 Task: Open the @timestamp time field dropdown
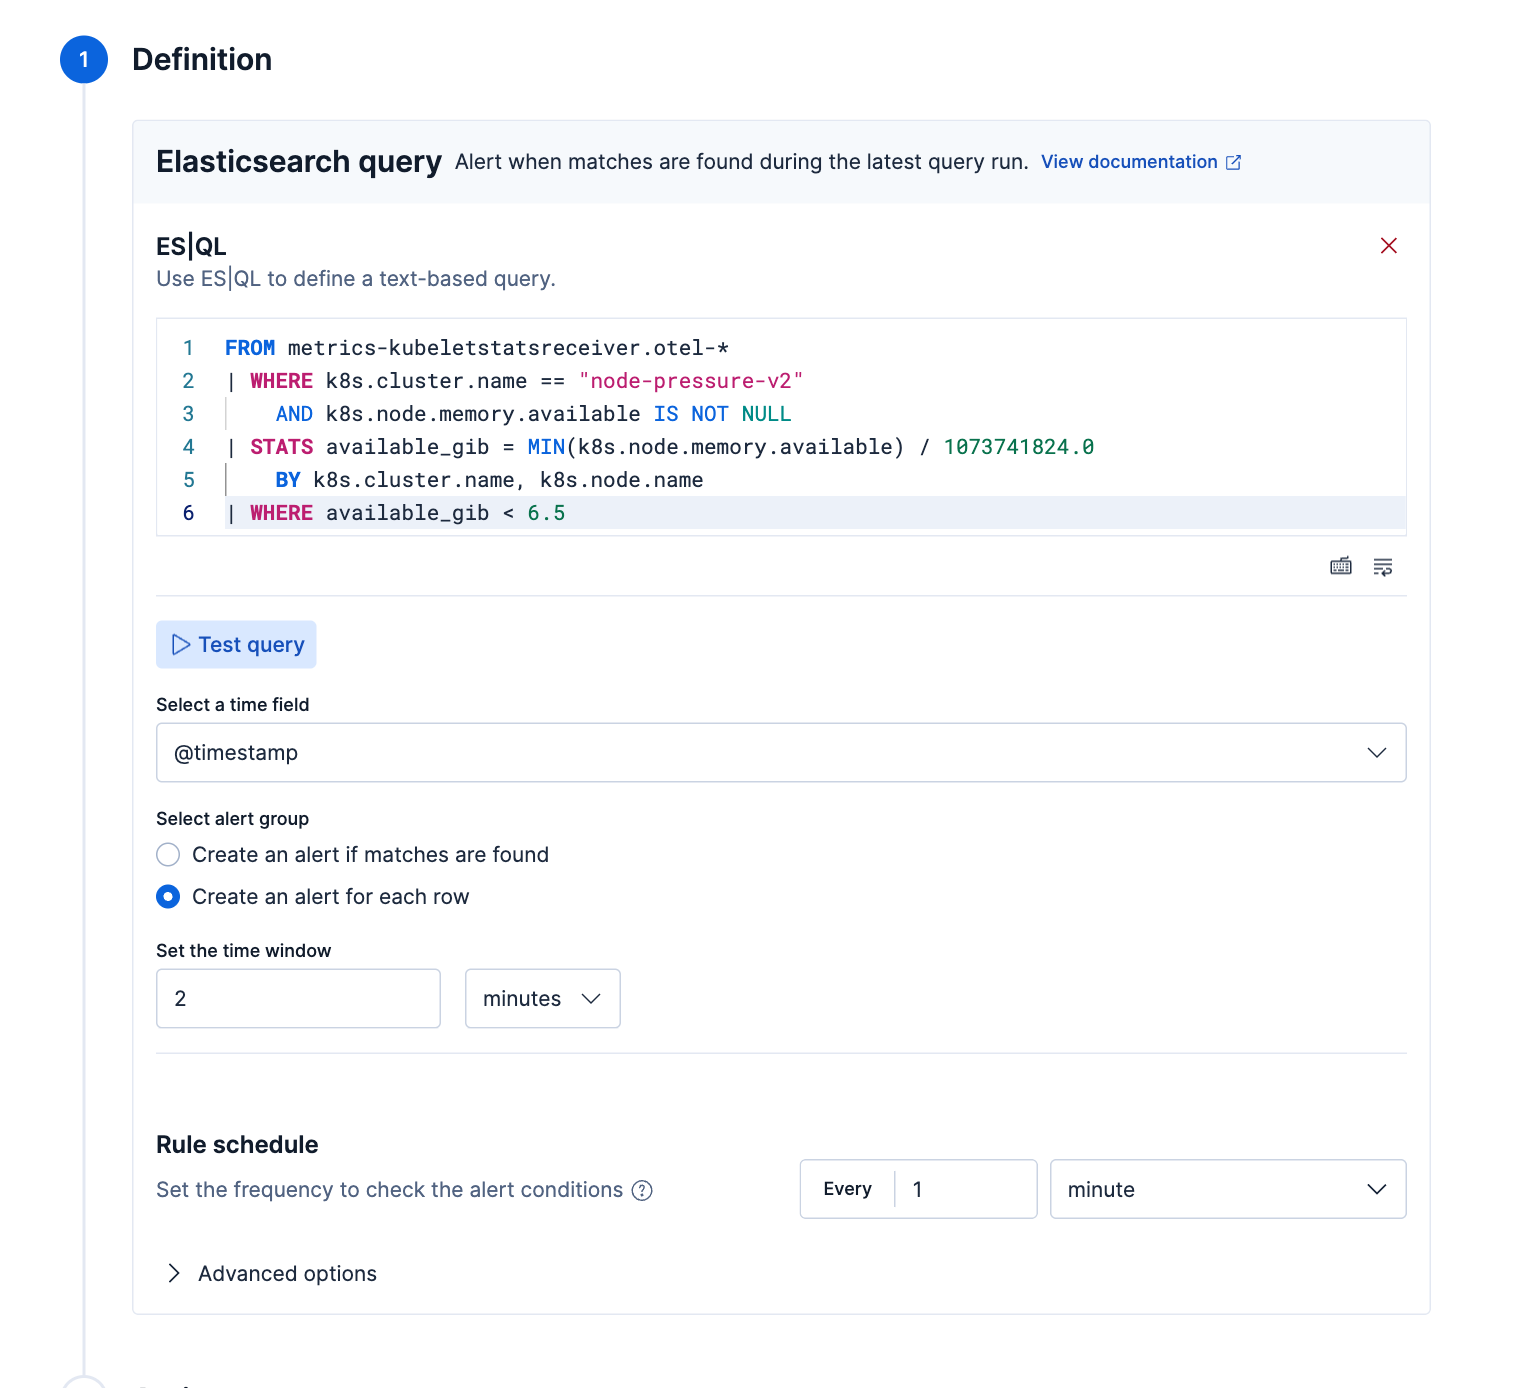pos(781,753)
